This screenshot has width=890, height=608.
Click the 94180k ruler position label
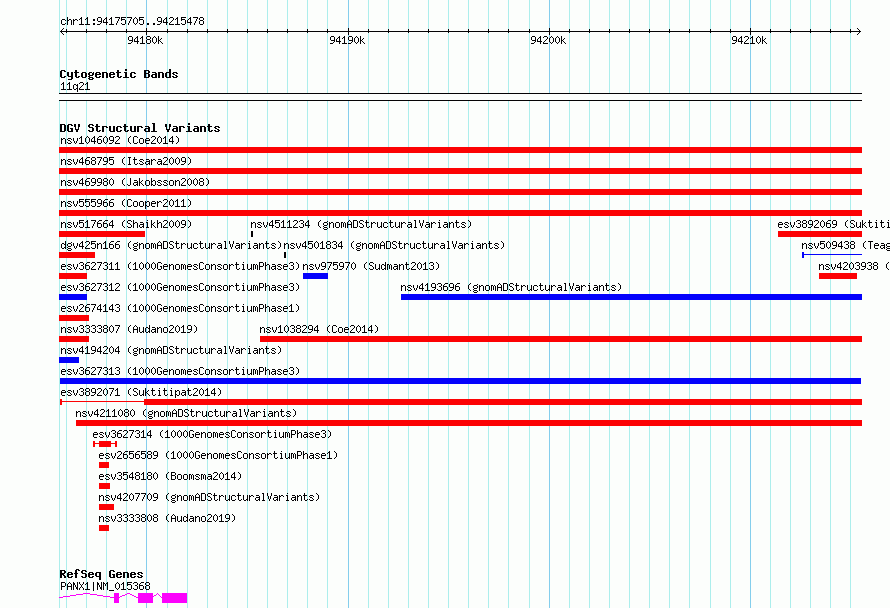(145, 40)
